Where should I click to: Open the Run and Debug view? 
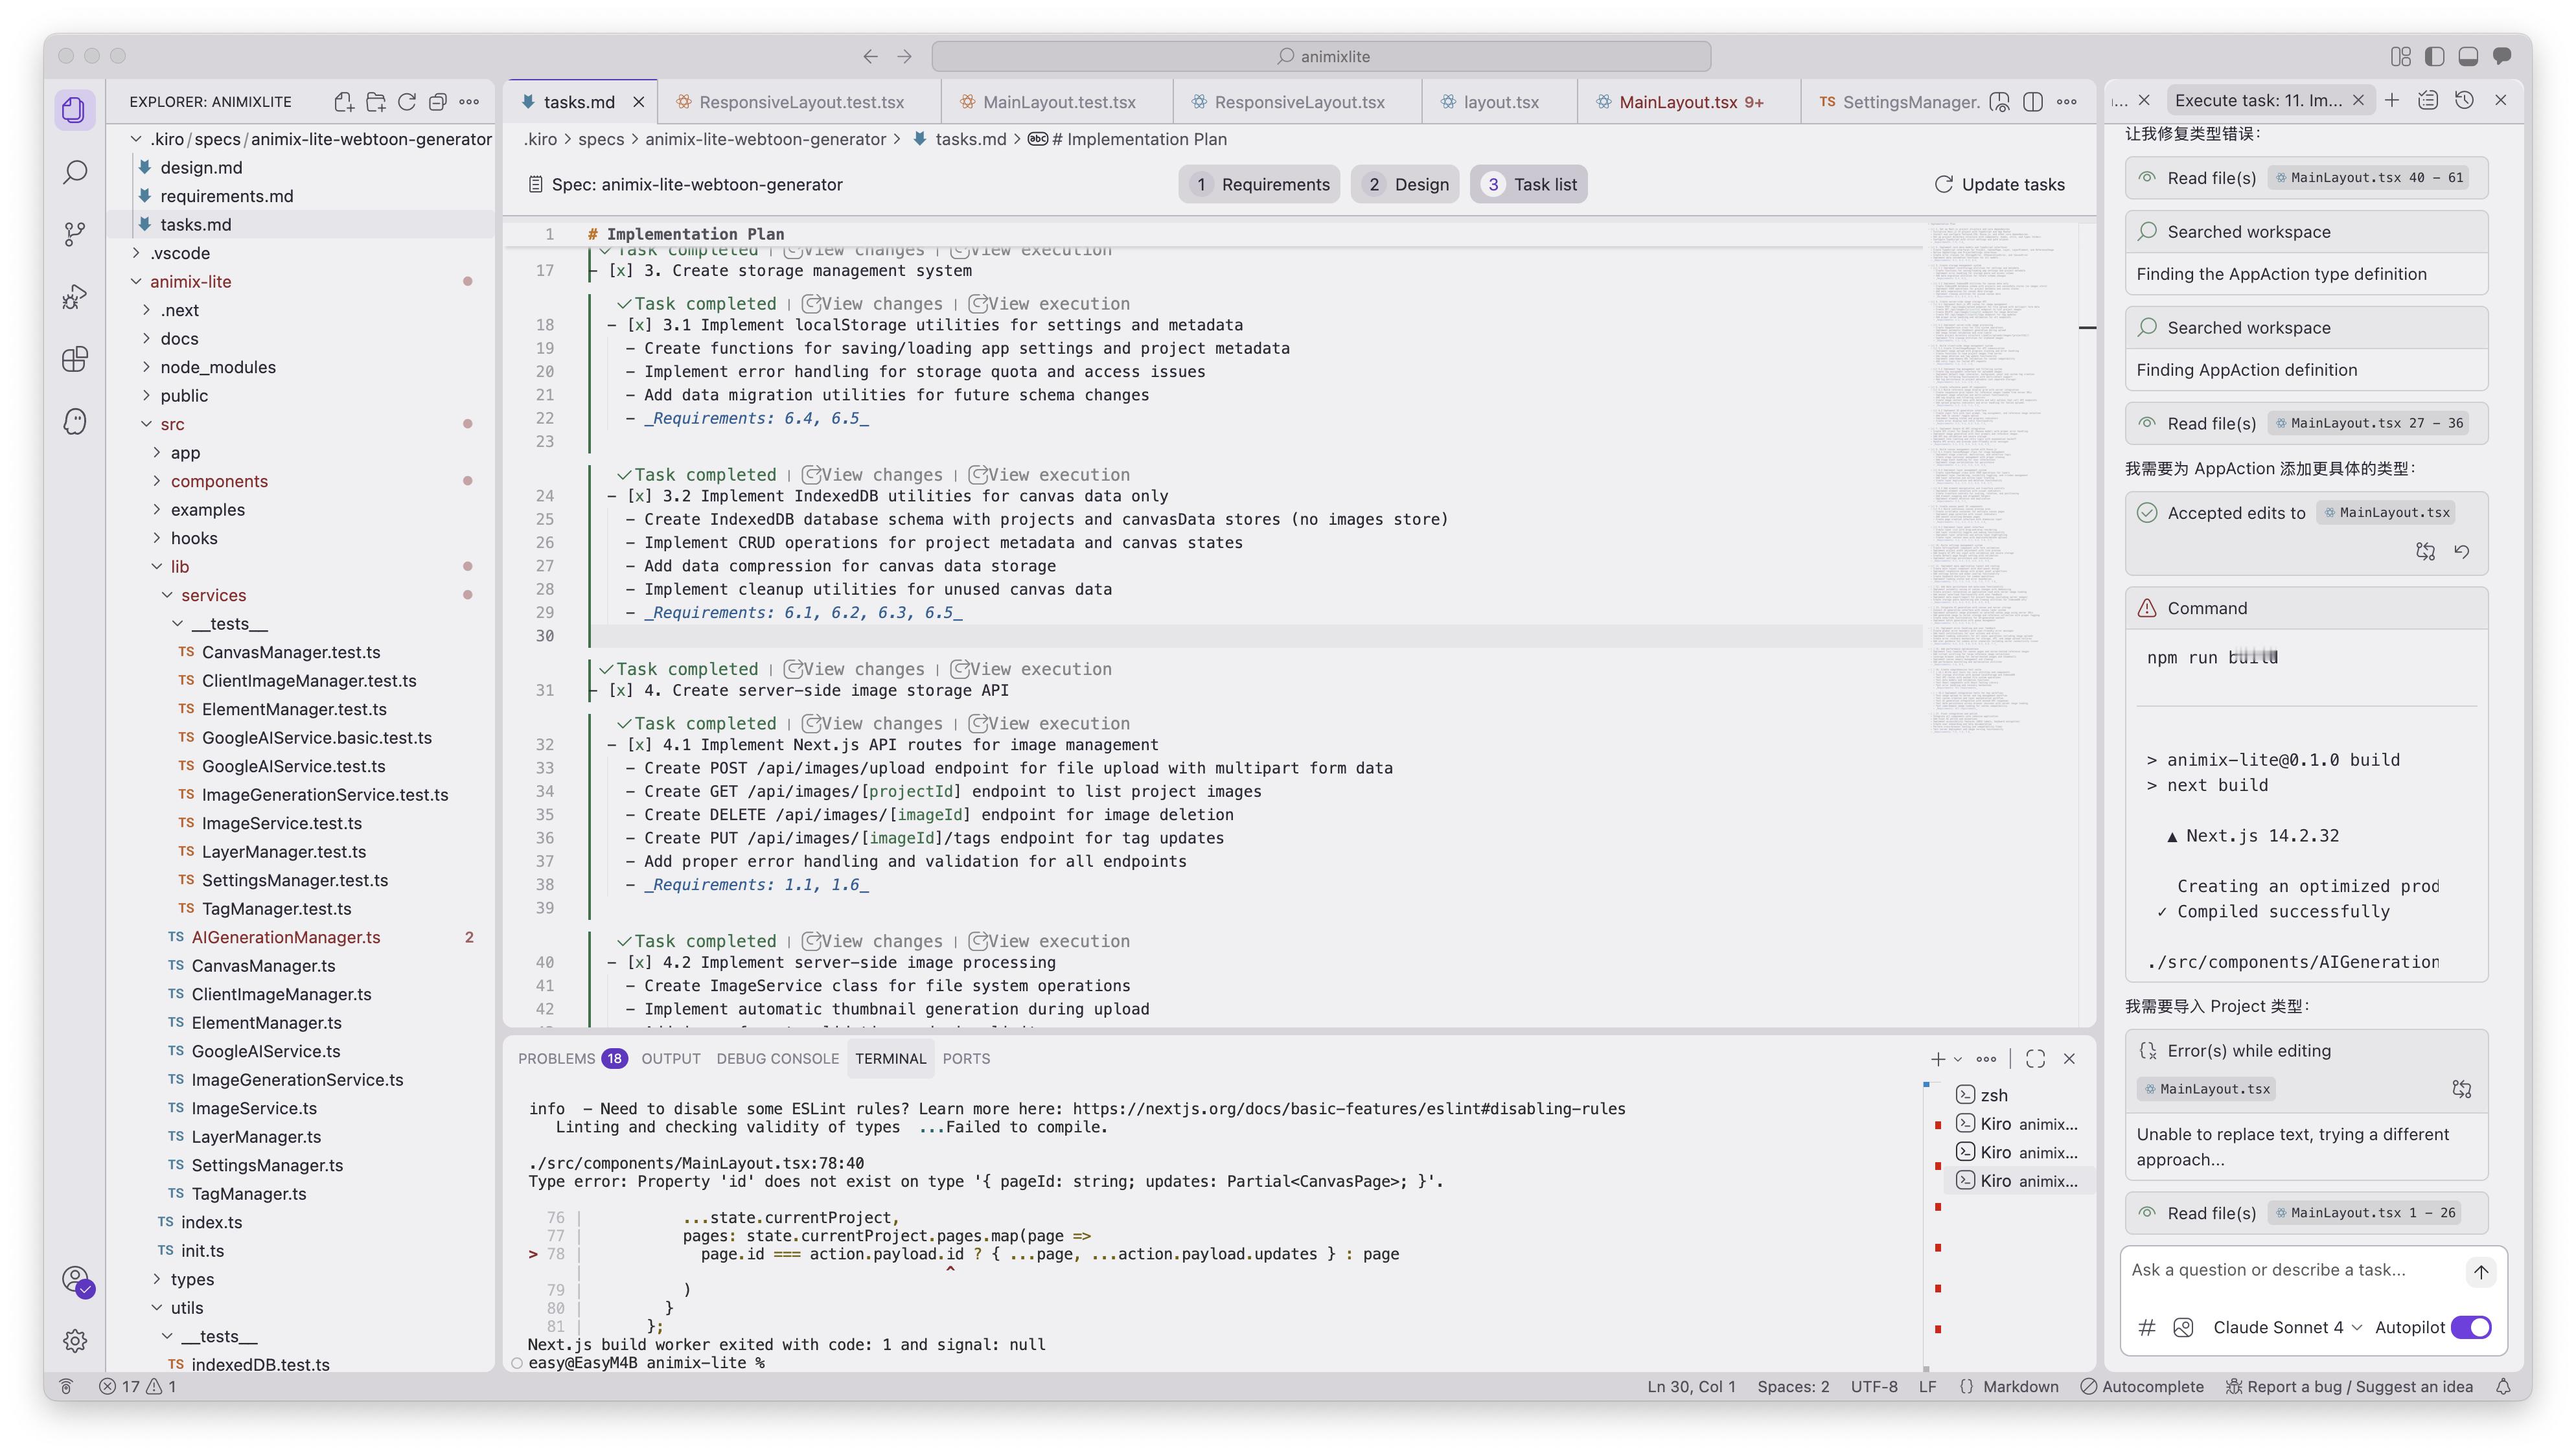coord(74,297)
